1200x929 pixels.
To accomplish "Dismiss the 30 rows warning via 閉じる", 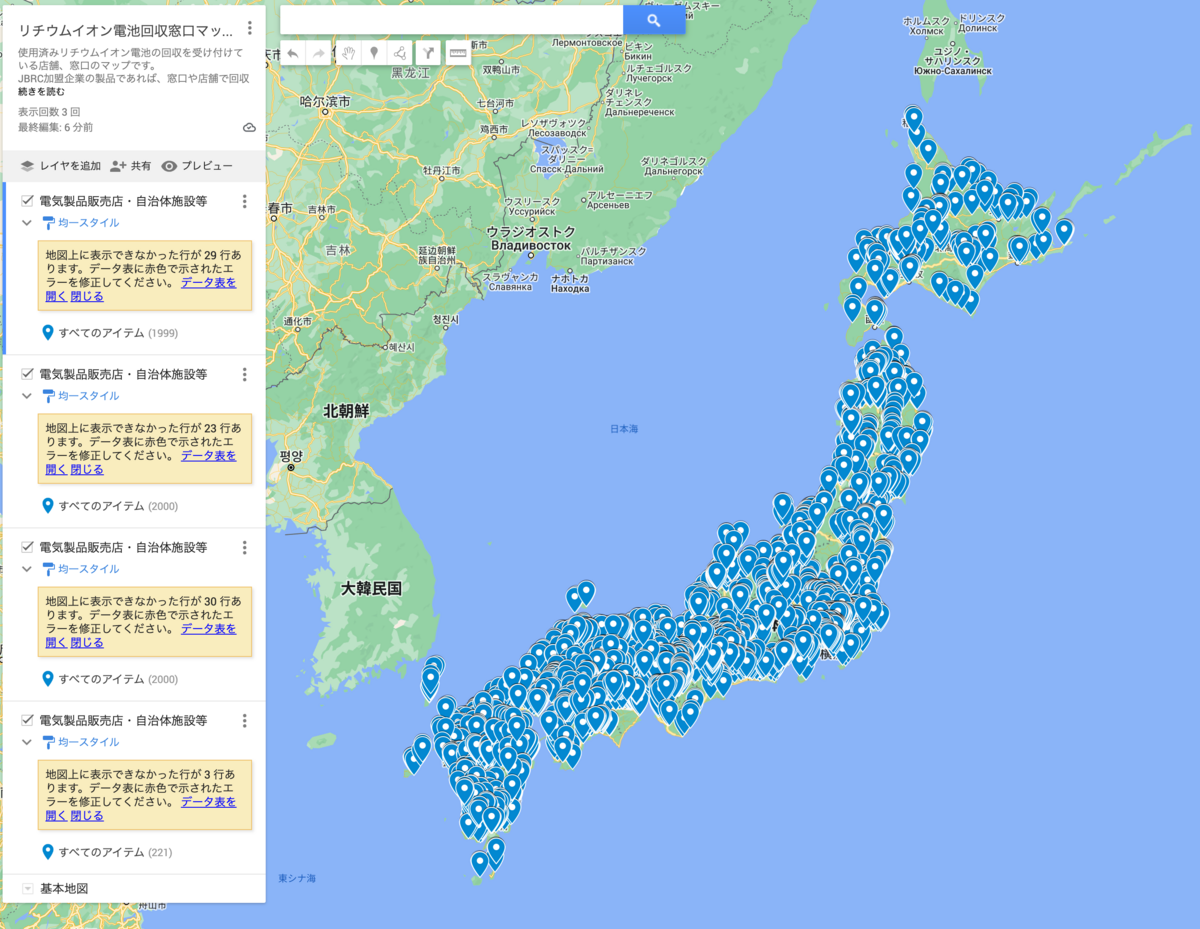I will [87, 642].
